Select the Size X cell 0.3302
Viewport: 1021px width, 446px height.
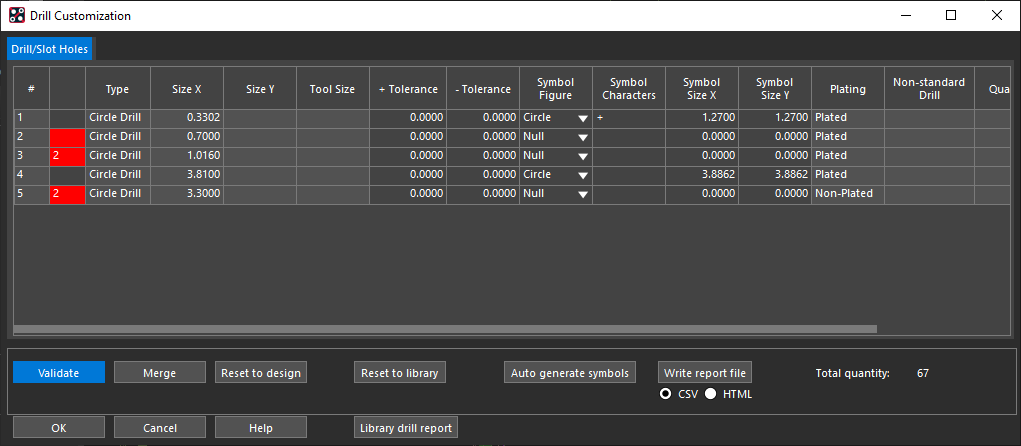(x=187, y=118)
